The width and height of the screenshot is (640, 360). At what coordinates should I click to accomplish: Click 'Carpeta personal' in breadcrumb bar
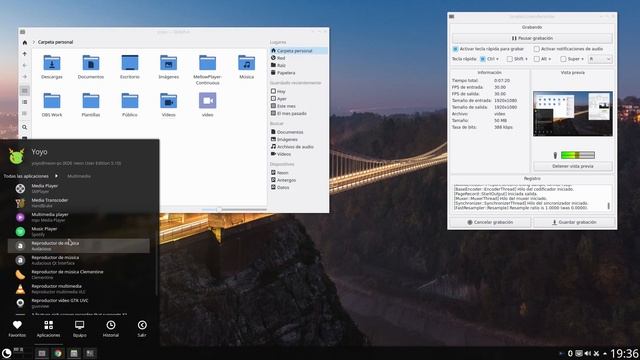[x=56, y=42]
